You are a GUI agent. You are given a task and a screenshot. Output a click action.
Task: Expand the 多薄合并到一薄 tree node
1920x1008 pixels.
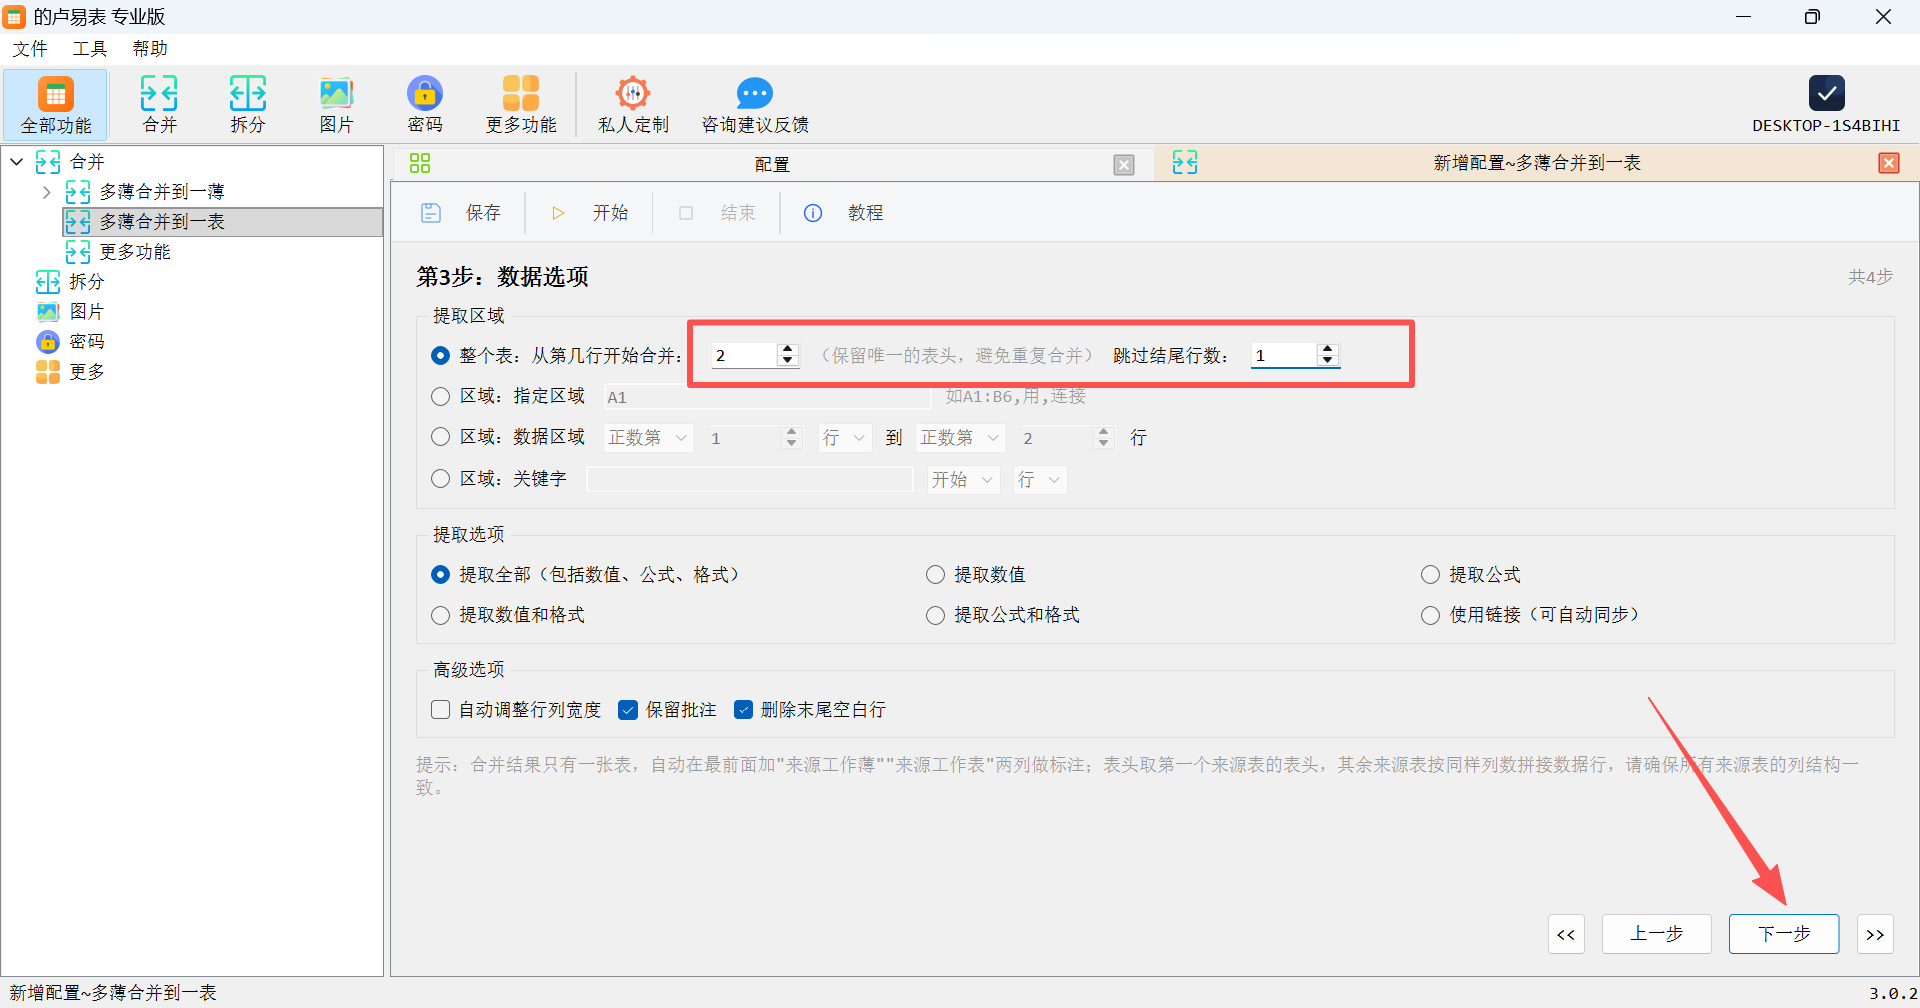click(46, 192)
